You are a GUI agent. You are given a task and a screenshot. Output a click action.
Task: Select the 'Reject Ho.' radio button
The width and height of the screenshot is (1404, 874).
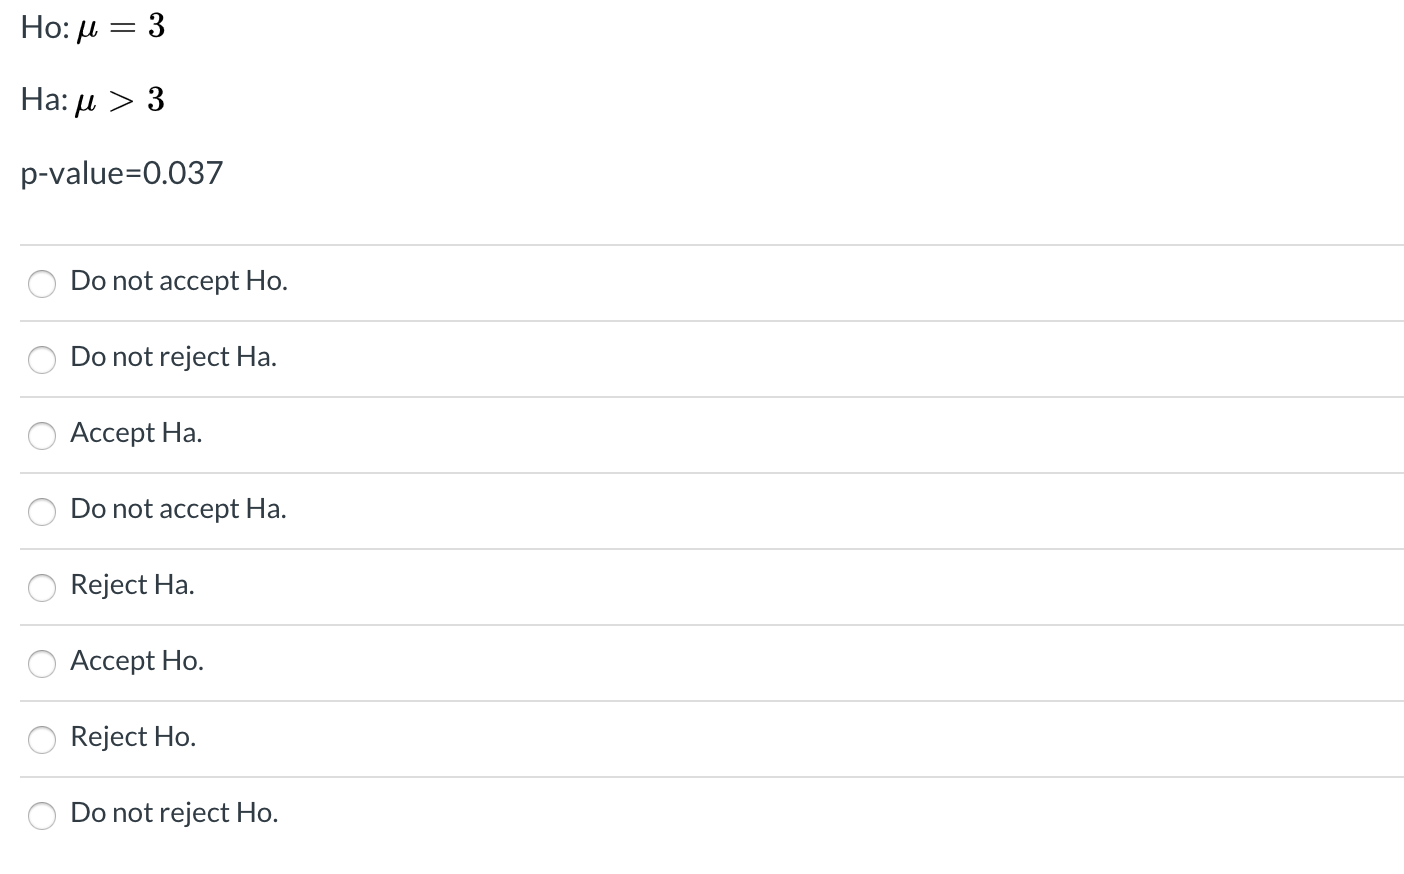(42, 740)
